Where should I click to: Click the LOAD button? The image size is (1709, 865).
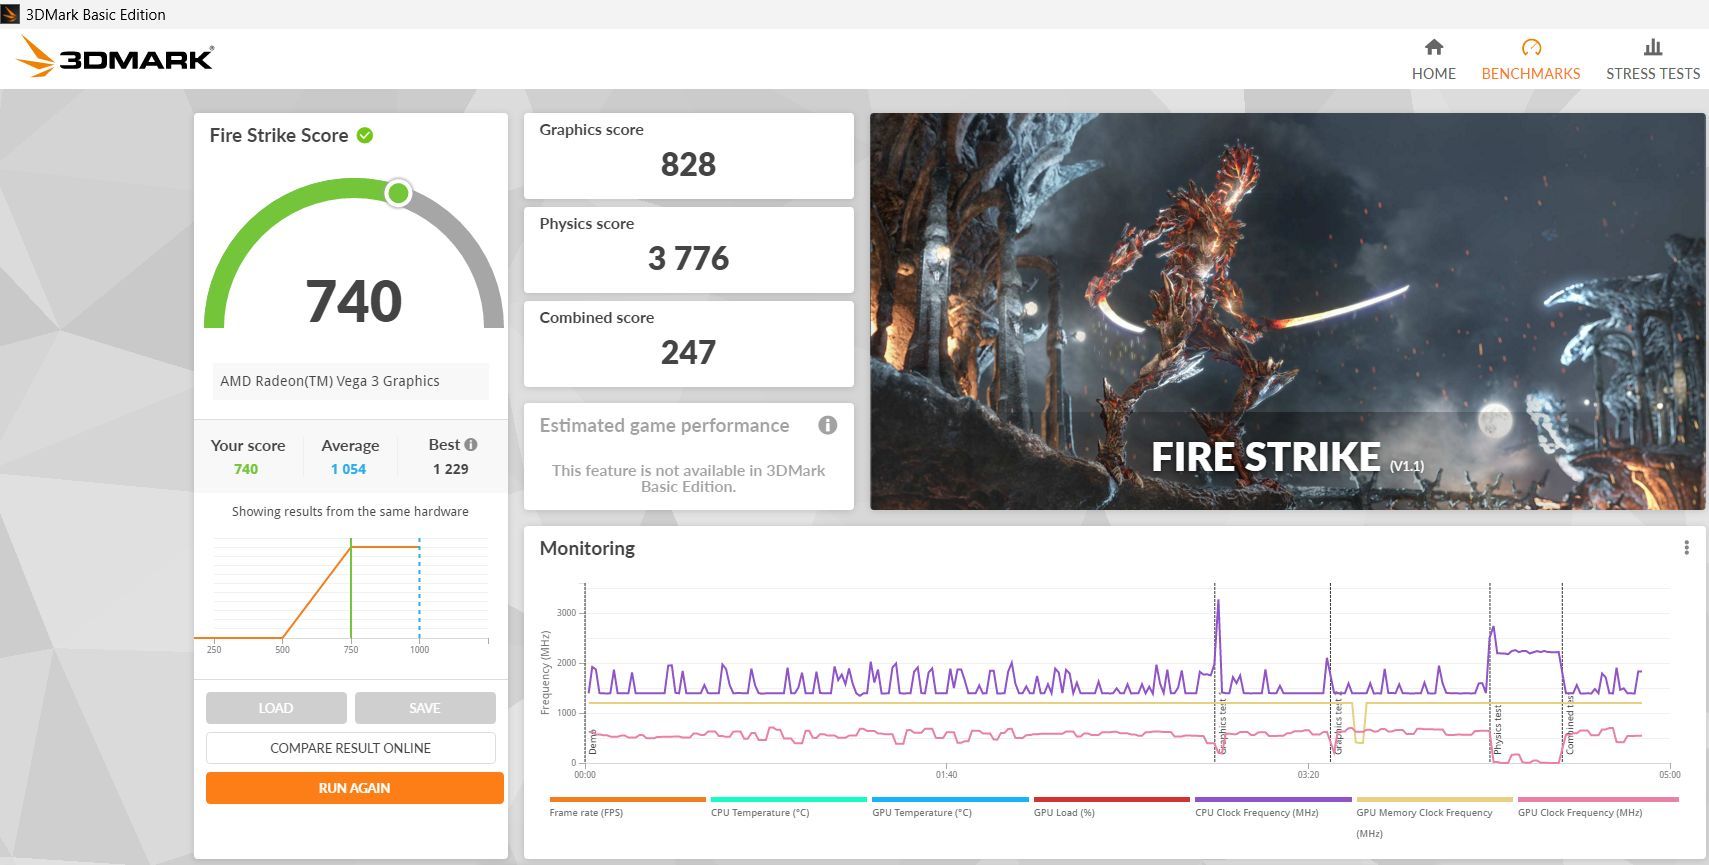coord(276,708)
